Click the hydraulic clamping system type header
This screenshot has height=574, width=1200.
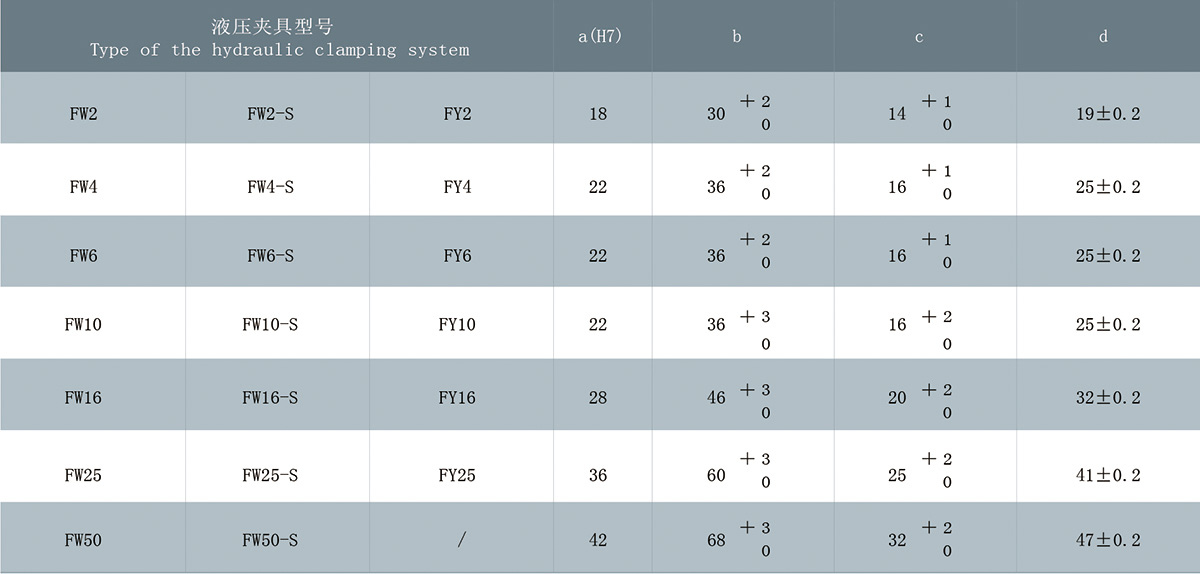(278, 38)
